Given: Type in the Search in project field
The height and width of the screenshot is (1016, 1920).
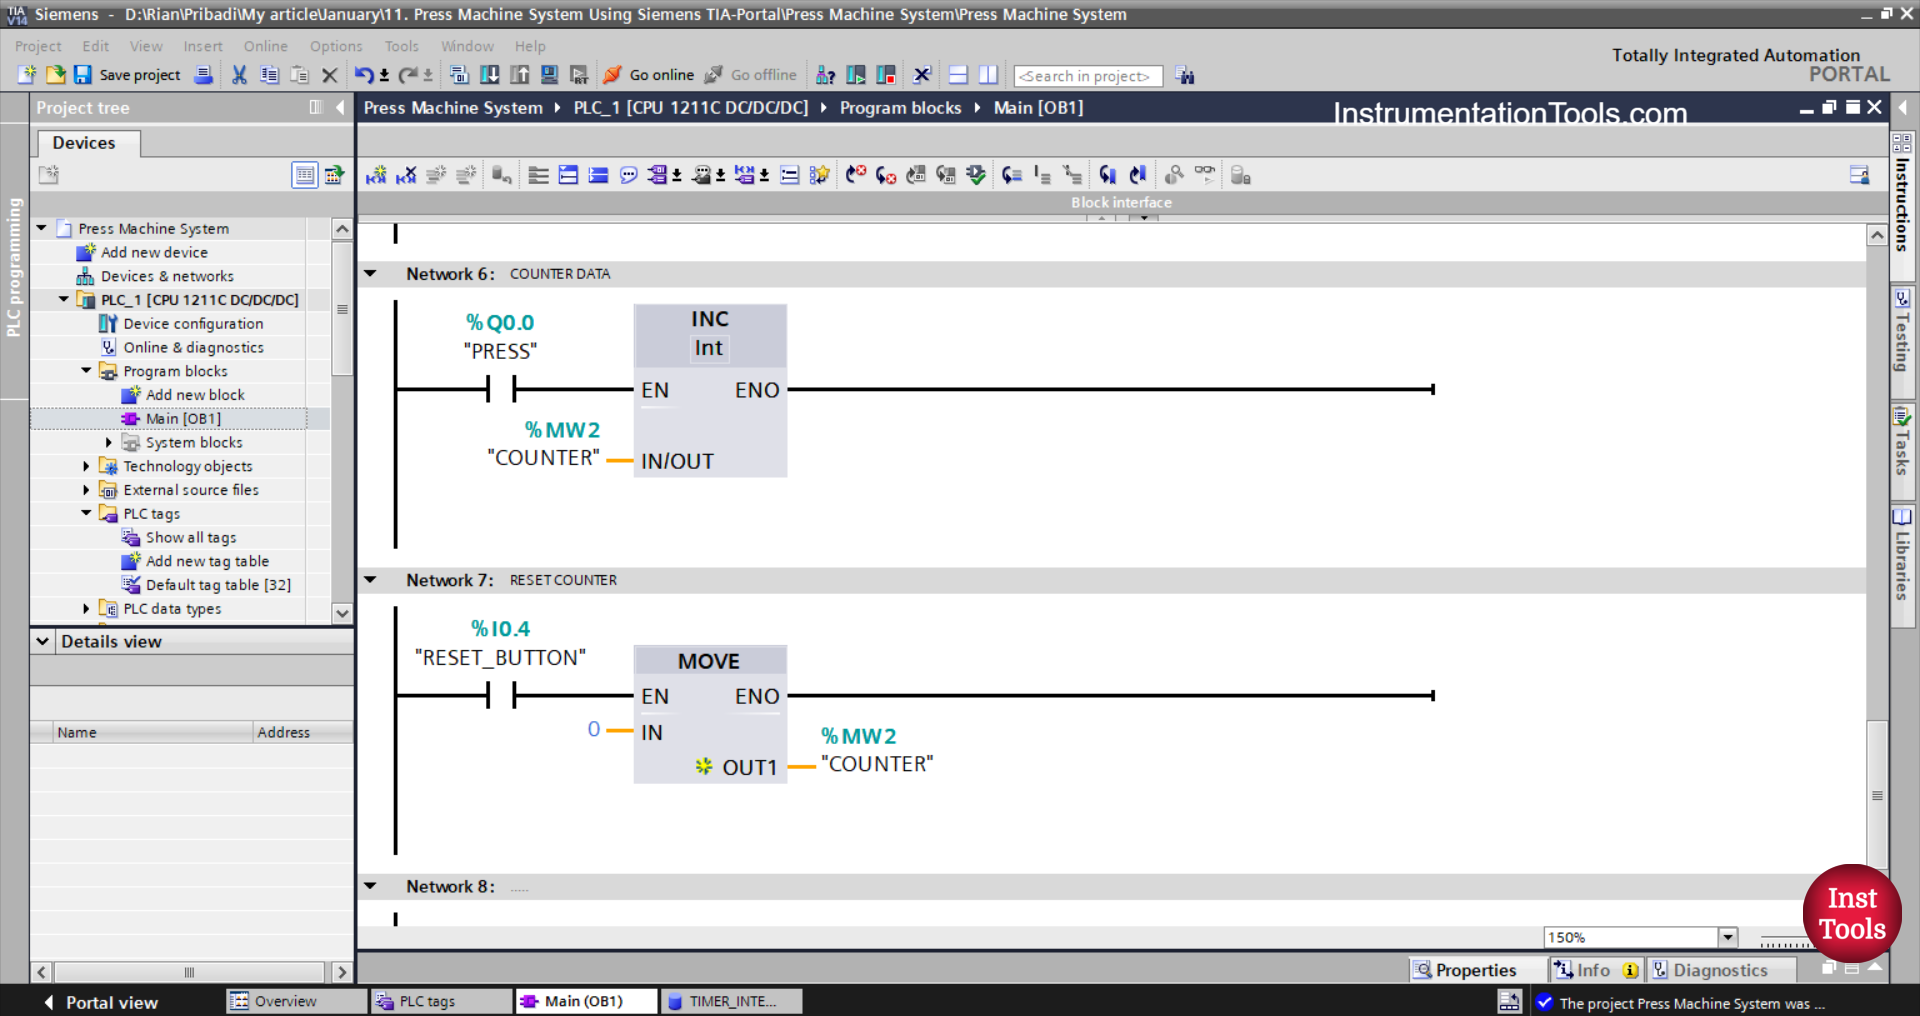Looking at the screenshot, I should [x=1087, y=75].
